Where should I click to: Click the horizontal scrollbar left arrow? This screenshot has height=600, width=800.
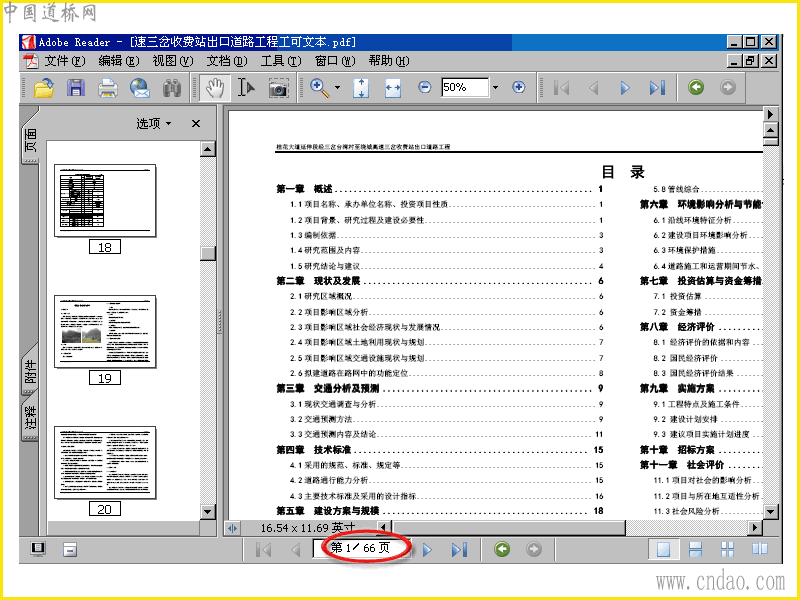point(384,527)
